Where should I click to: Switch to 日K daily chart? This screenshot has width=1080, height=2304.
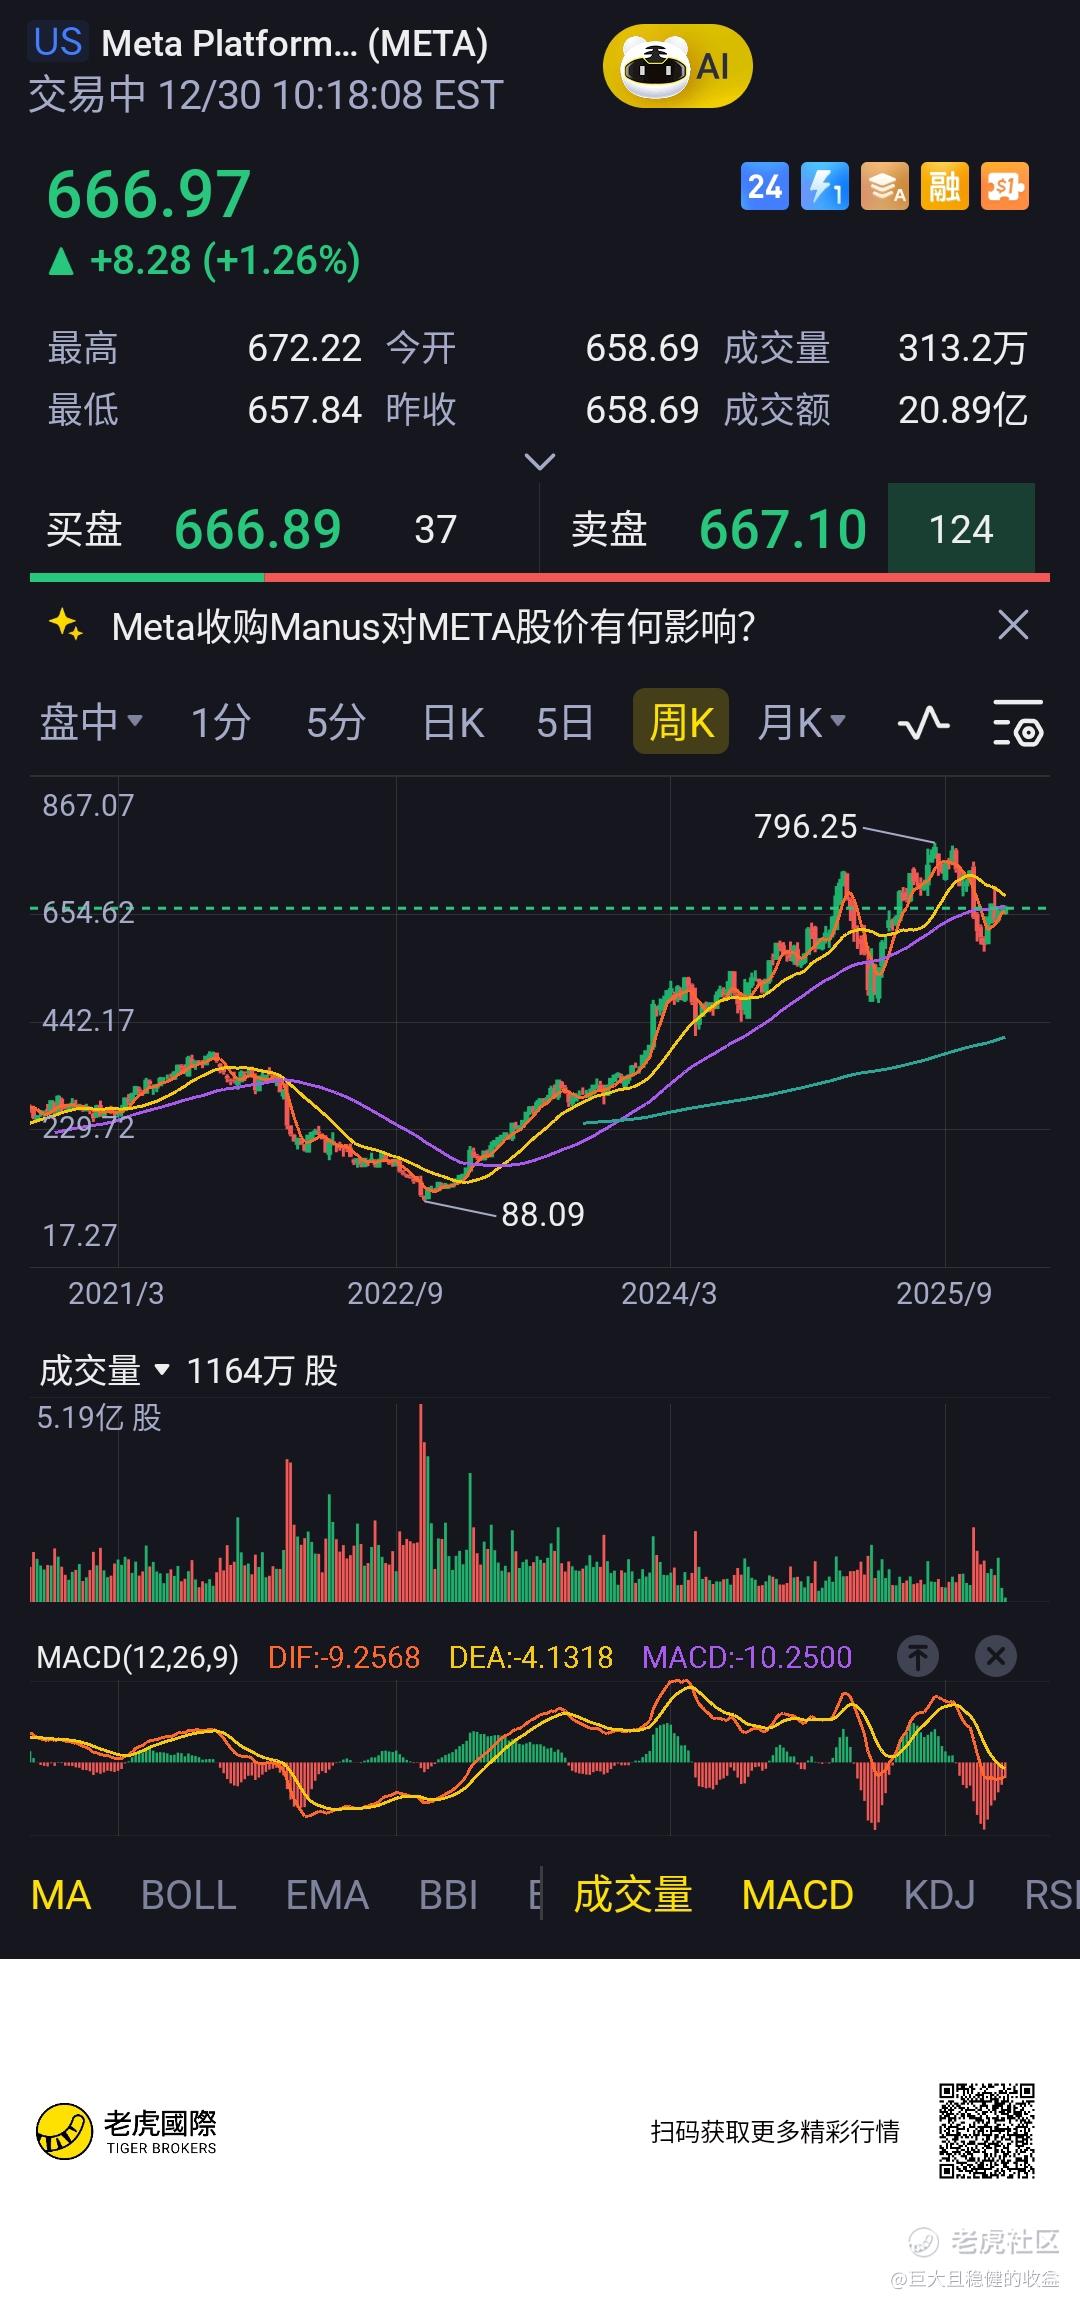tap(453, 722)
